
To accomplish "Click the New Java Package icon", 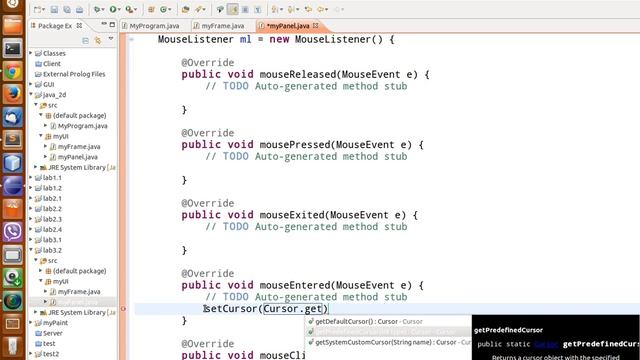I will point(151,9).
